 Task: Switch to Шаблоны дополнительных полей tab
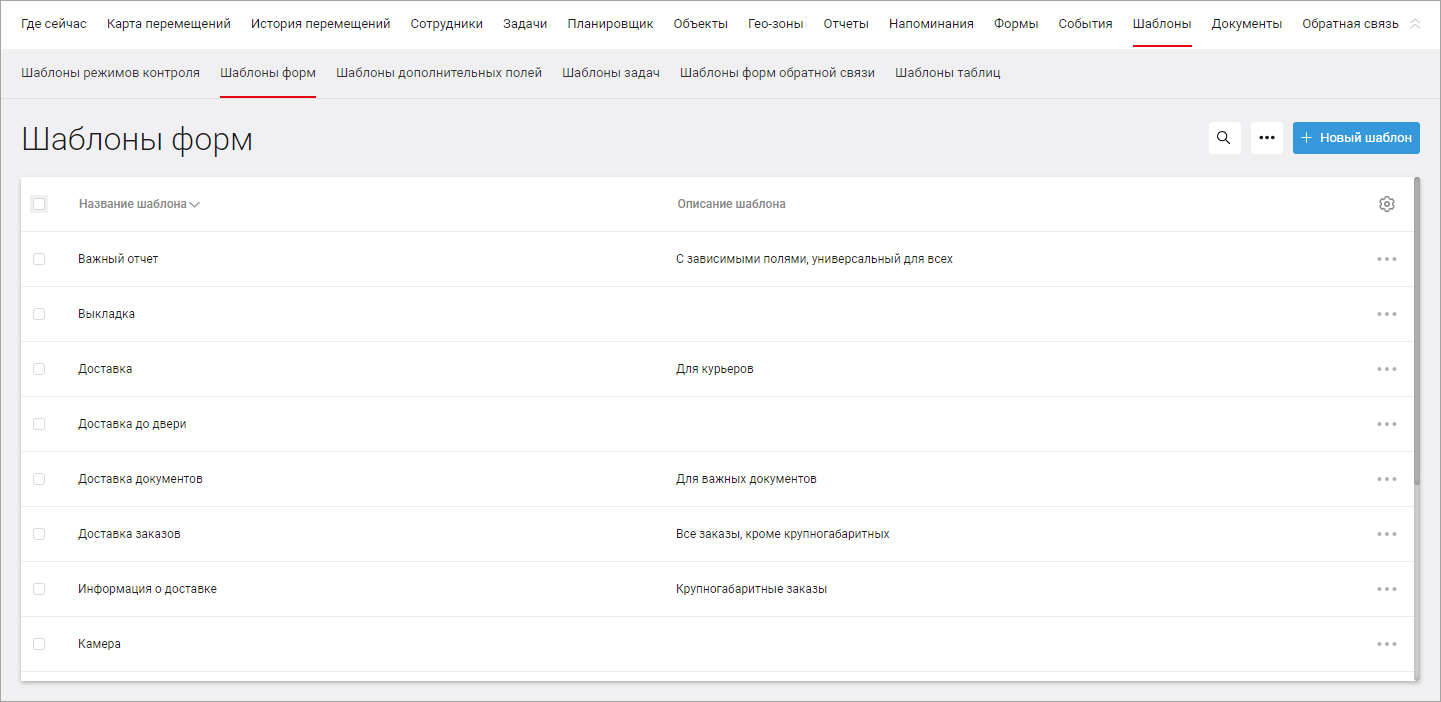pos(439,73)
